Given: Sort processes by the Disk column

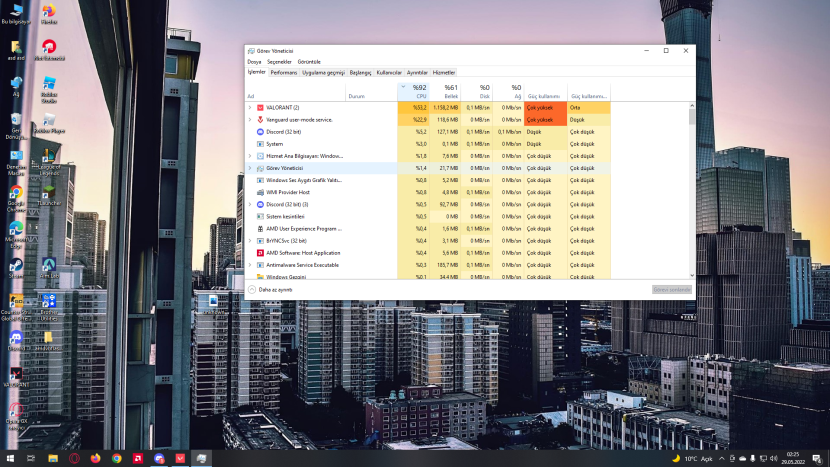Looking at the screenshot, I should point(477,92).
